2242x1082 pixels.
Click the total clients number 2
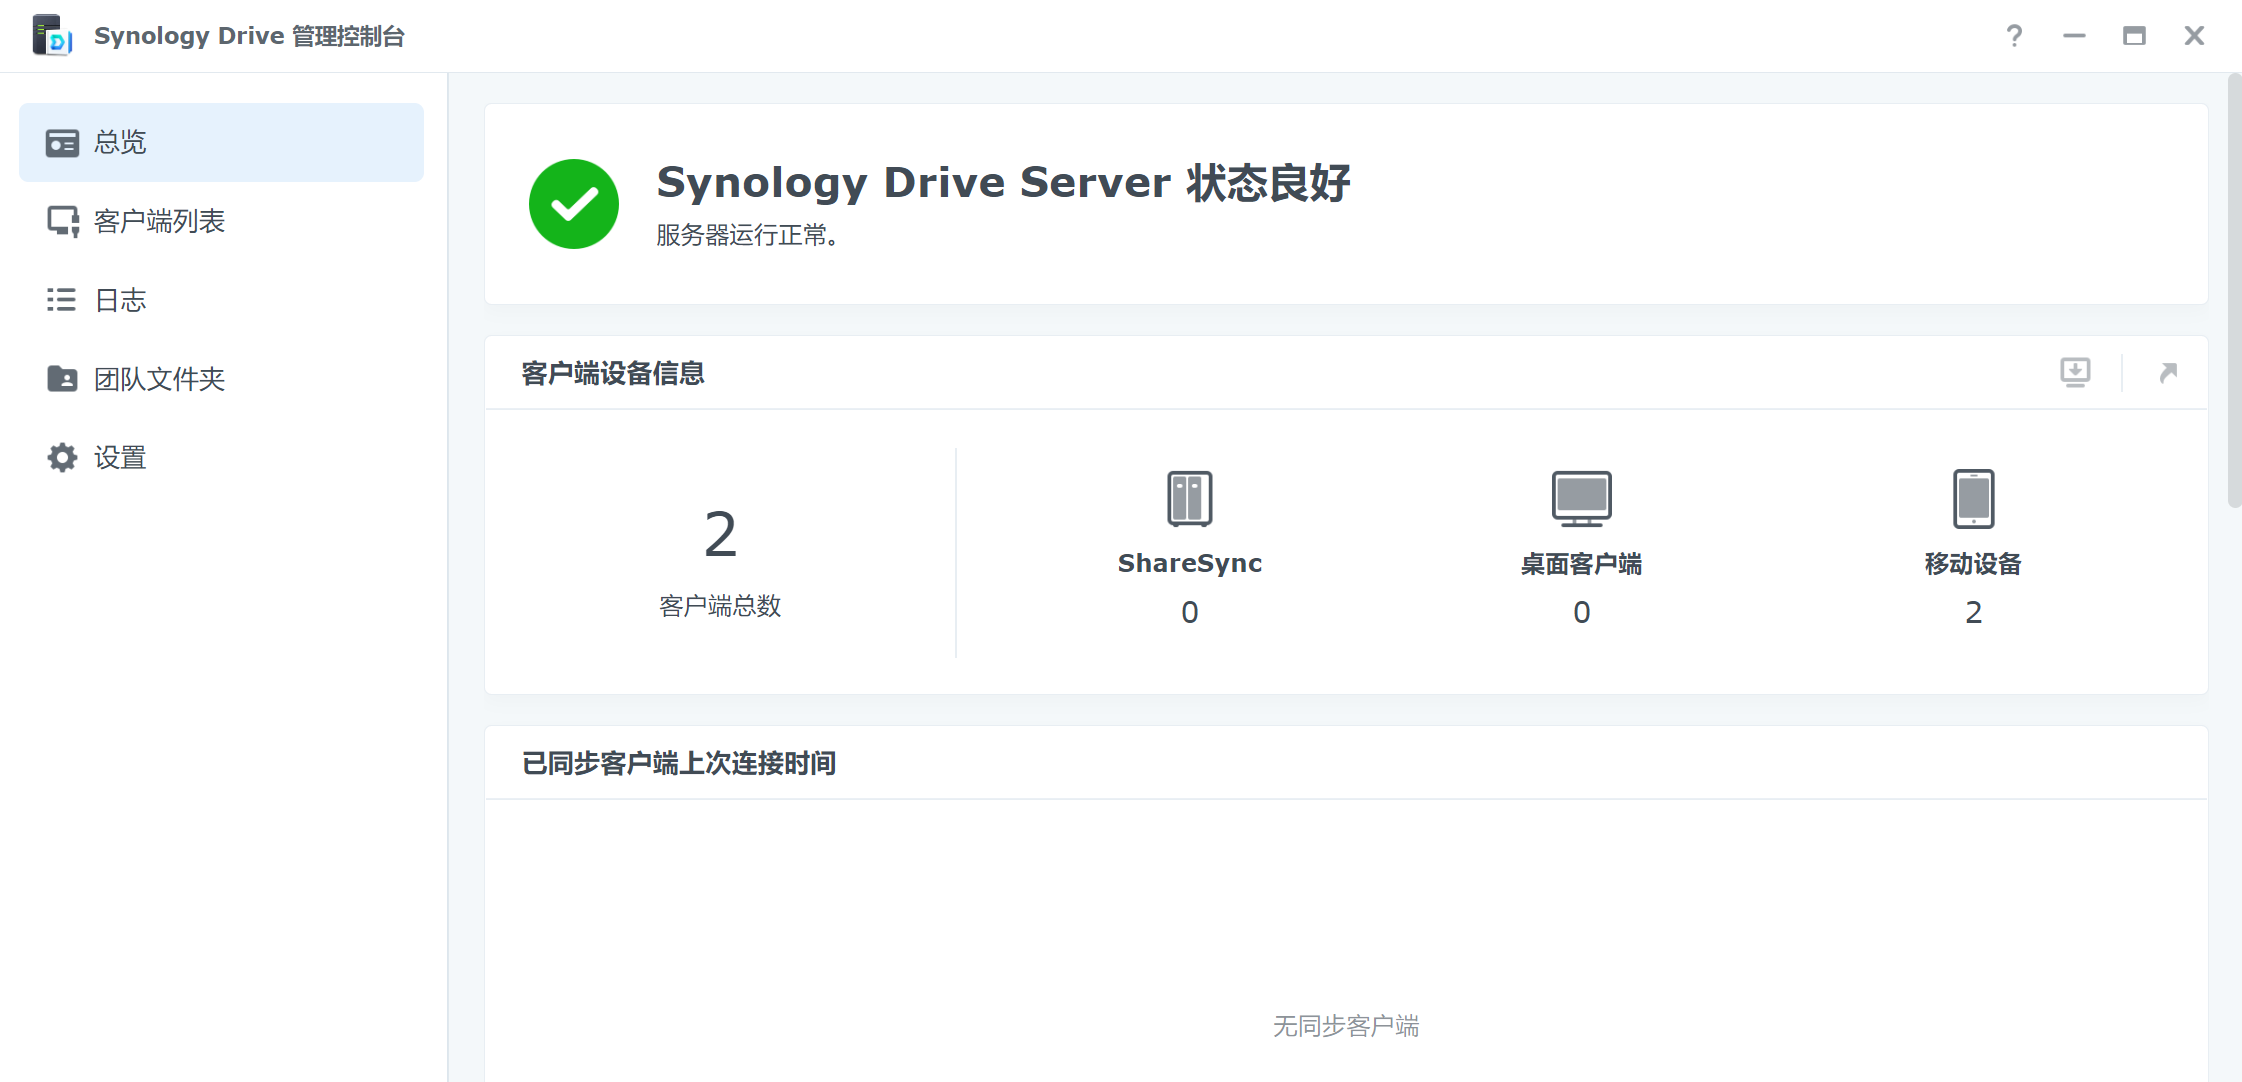tap(720, 534)
